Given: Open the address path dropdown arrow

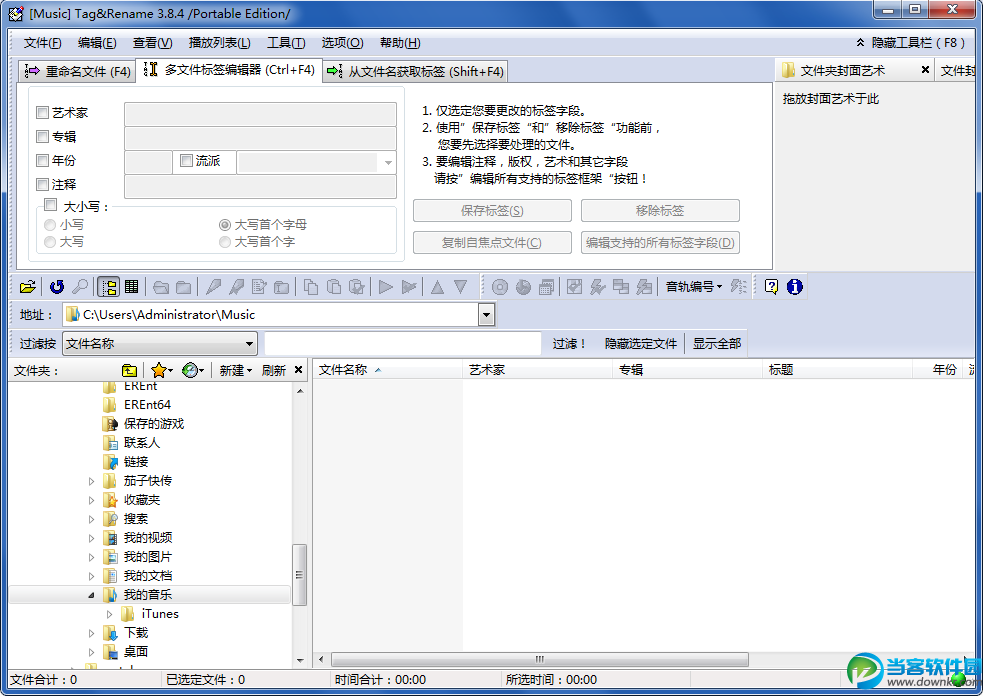Looking at the screenshot, I should tap(486, 315).
